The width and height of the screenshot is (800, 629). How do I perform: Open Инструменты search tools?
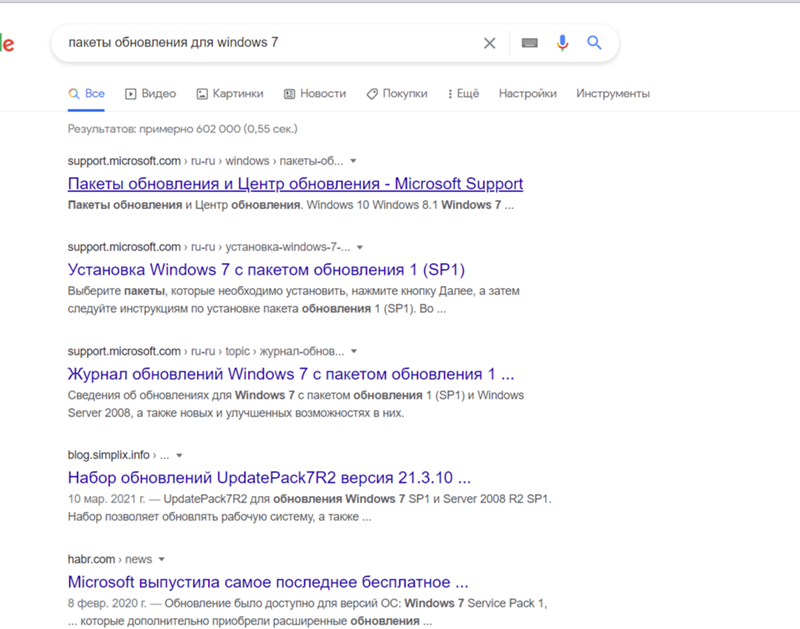[613, 94]
